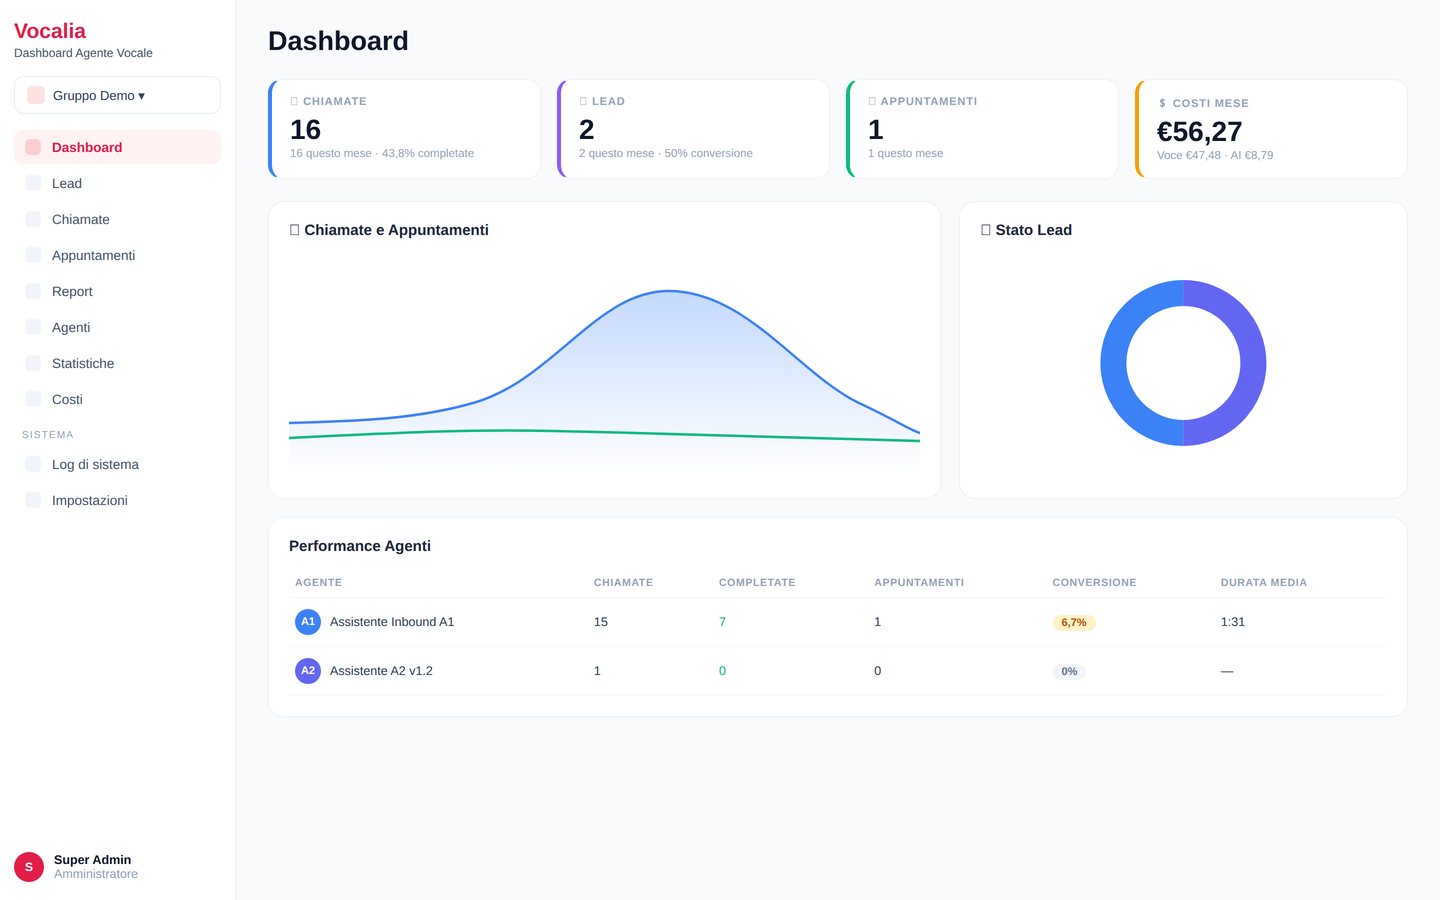Open Statistiche from the sidebar
Screen dimensions: 1440x900
point(117,363)
